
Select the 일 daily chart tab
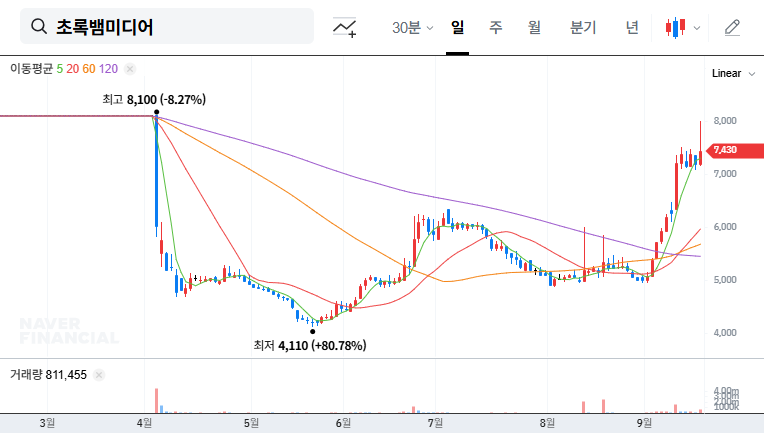(x=457, y=27)
